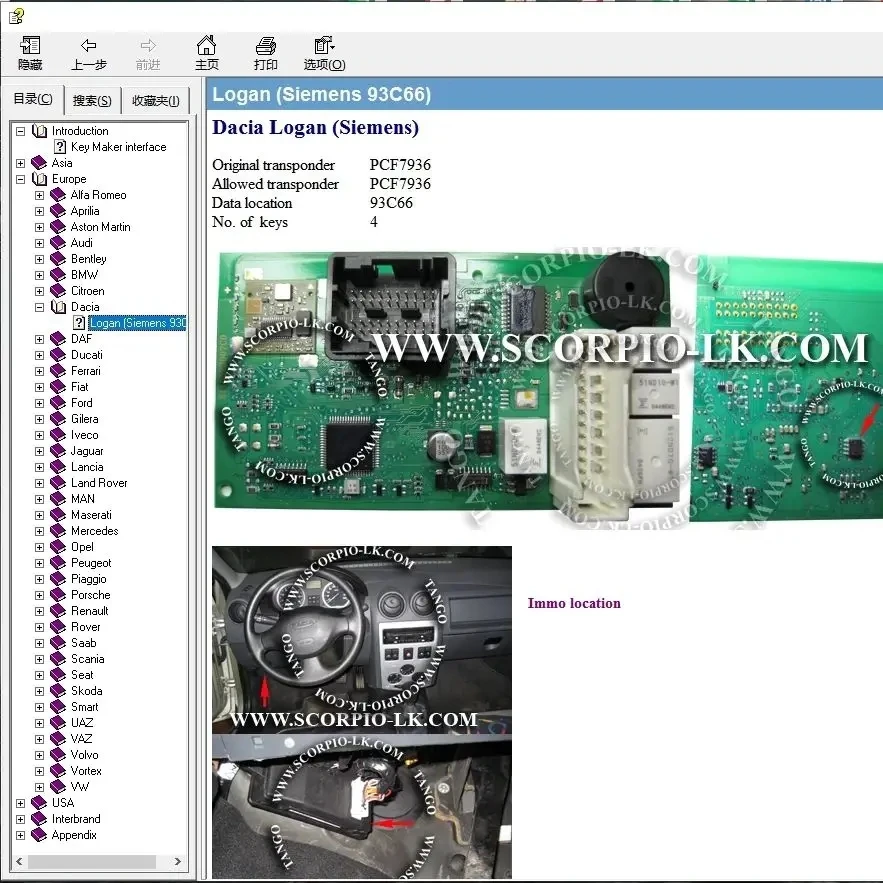This screenshot has width=883, height=883.
Task: Click the tree scrollbar left arrow
Action: [x=20, y=862]
